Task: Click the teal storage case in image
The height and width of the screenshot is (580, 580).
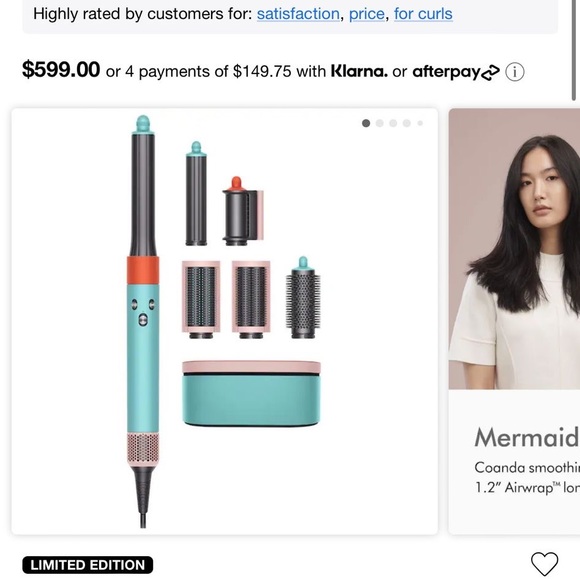Action: [252, 393]
